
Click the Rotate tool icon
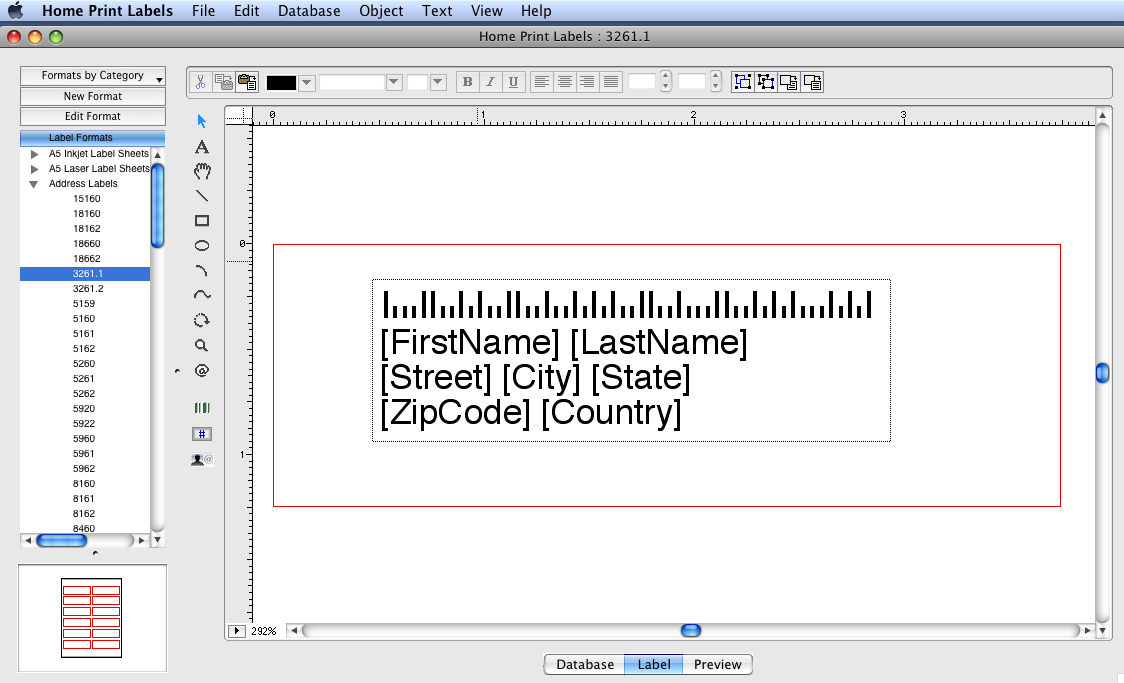pos(202,321)
